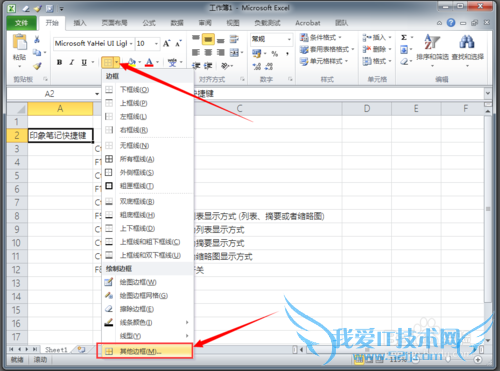This screenshot has height=371, width=500.
Task: Toggle Italic formatting
Action: click(71, 62)
